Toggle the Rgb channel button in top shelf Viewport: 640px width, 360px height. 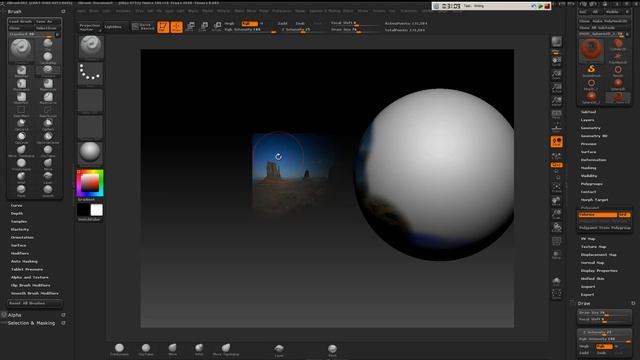click(250, 23)
